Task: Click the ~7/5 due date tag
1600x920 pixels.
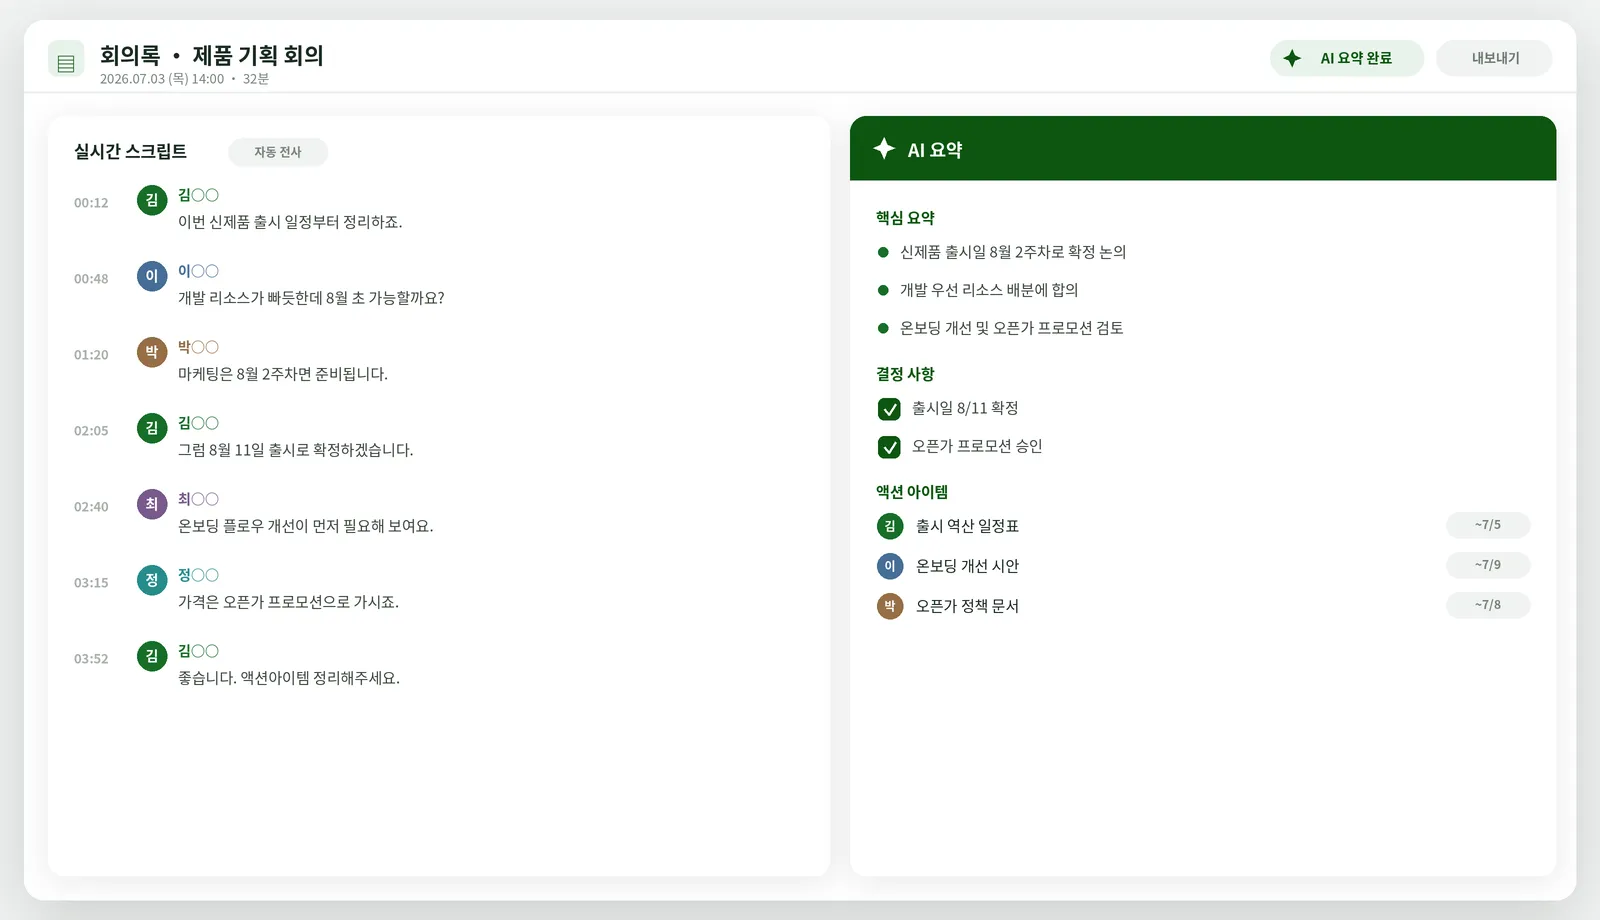Action: [x=1488, y=525]
